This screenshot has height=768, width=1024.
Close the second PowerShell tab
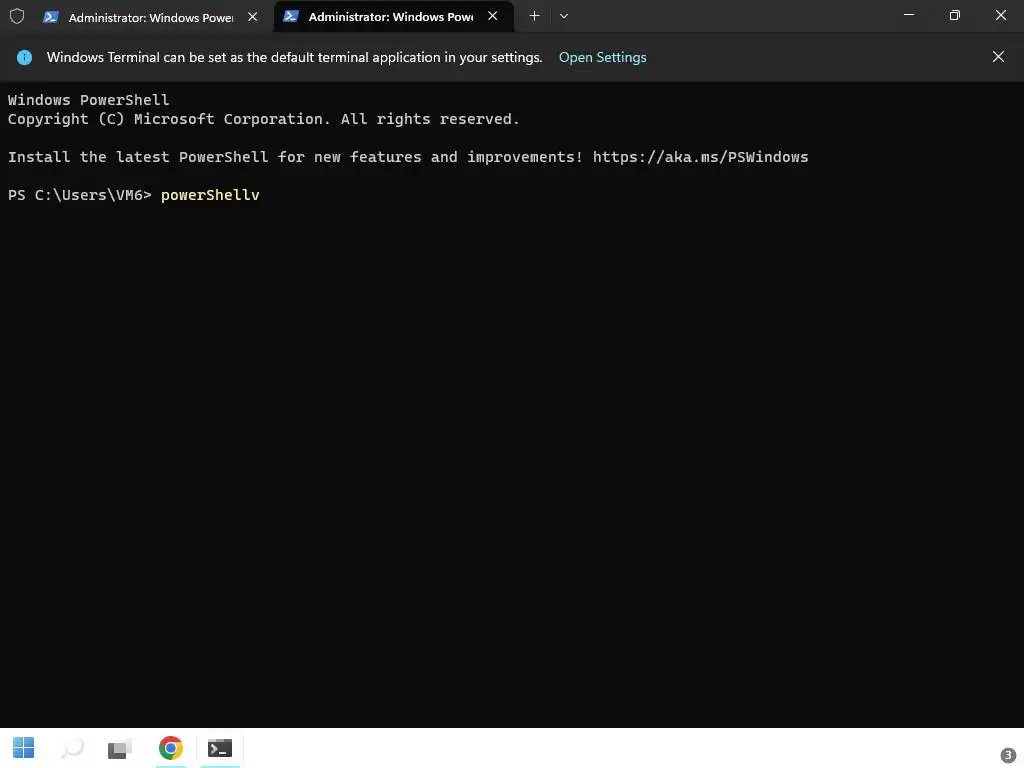pos(492,16)
